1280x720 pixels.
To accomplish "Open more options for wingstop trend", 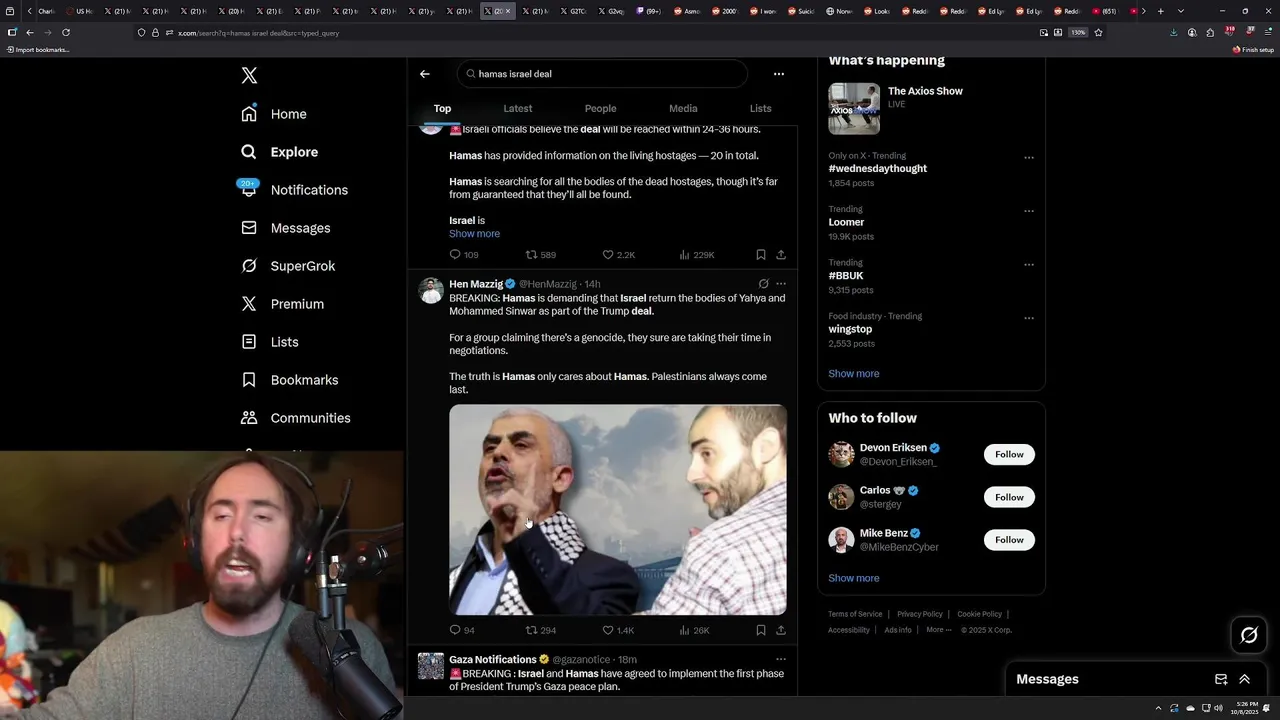I will [x=1029, y=318].
